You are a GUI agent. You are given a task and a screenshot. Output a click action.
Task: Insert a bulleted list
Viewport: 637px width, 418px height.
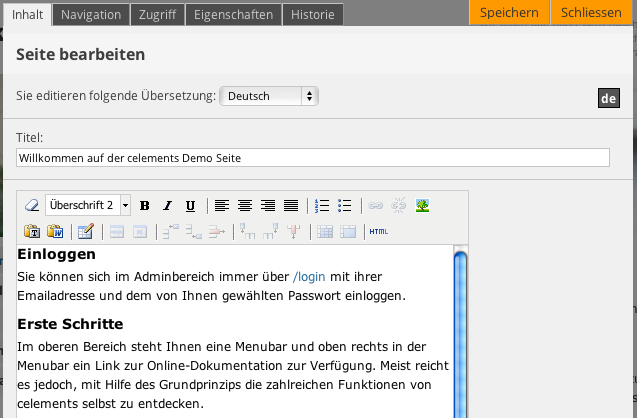(x=345, y=206)
